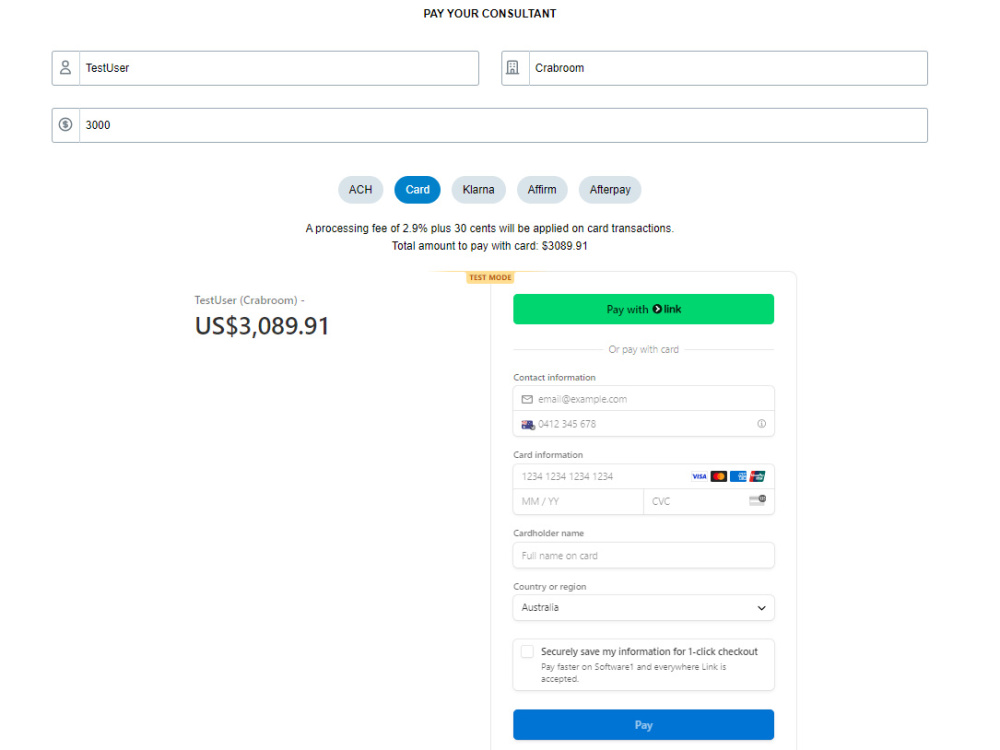The height and width of the screenshot is (750, 1000).
Task: Click the 'TestUser (Crabroom) -' label
Action: click(x=249, y=300)
